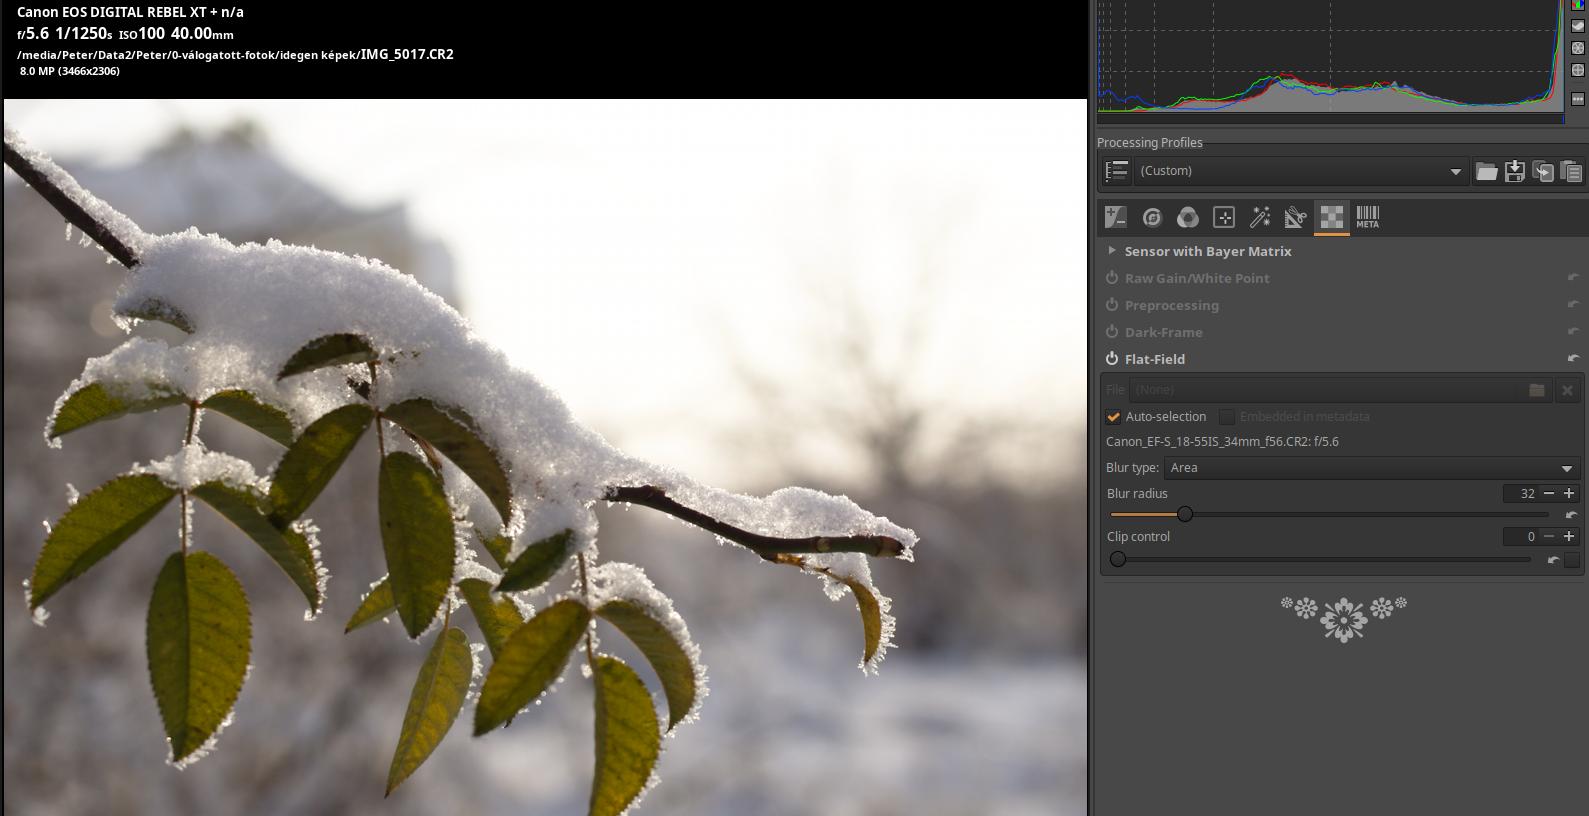The image size is (1589, 816).
Task: Open the Blur type dropdown
Action: [1370, 468]
